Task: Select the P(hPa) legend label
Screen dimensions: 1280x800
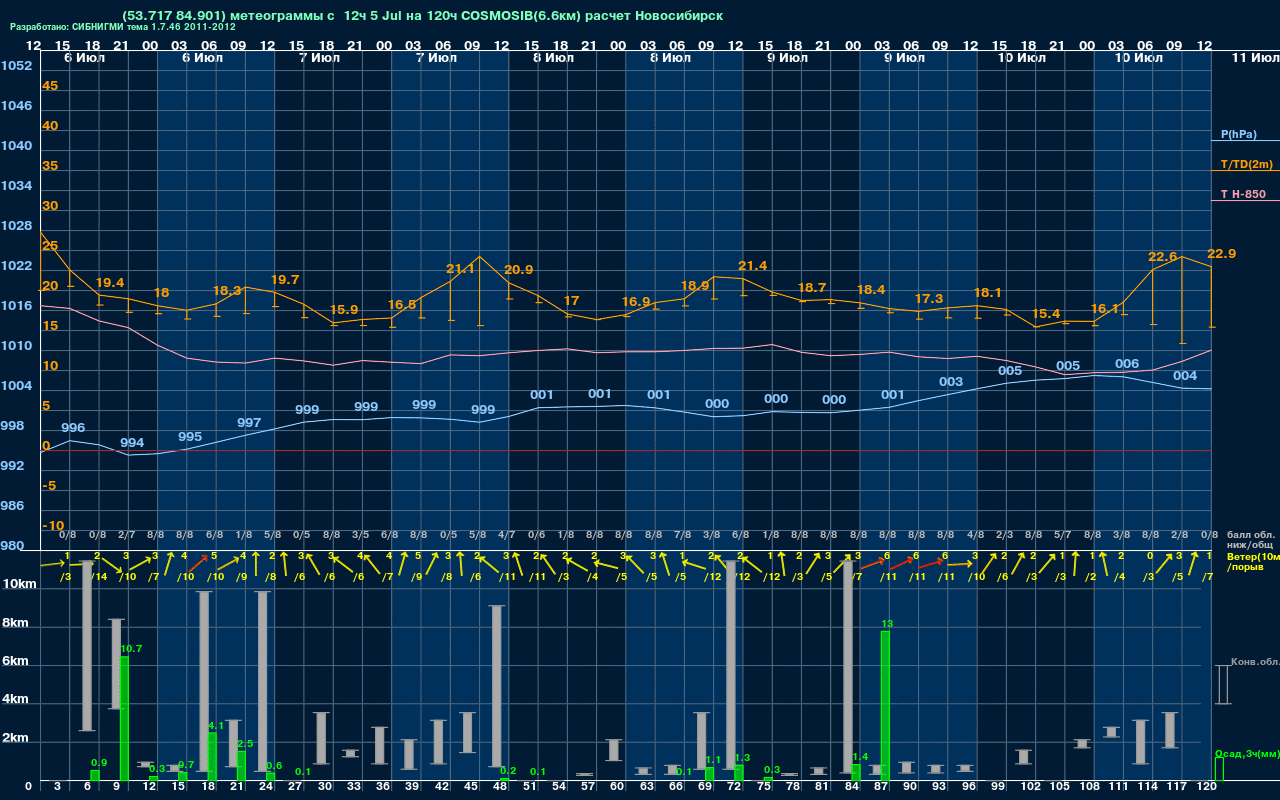Action: tap(1238, 134)
